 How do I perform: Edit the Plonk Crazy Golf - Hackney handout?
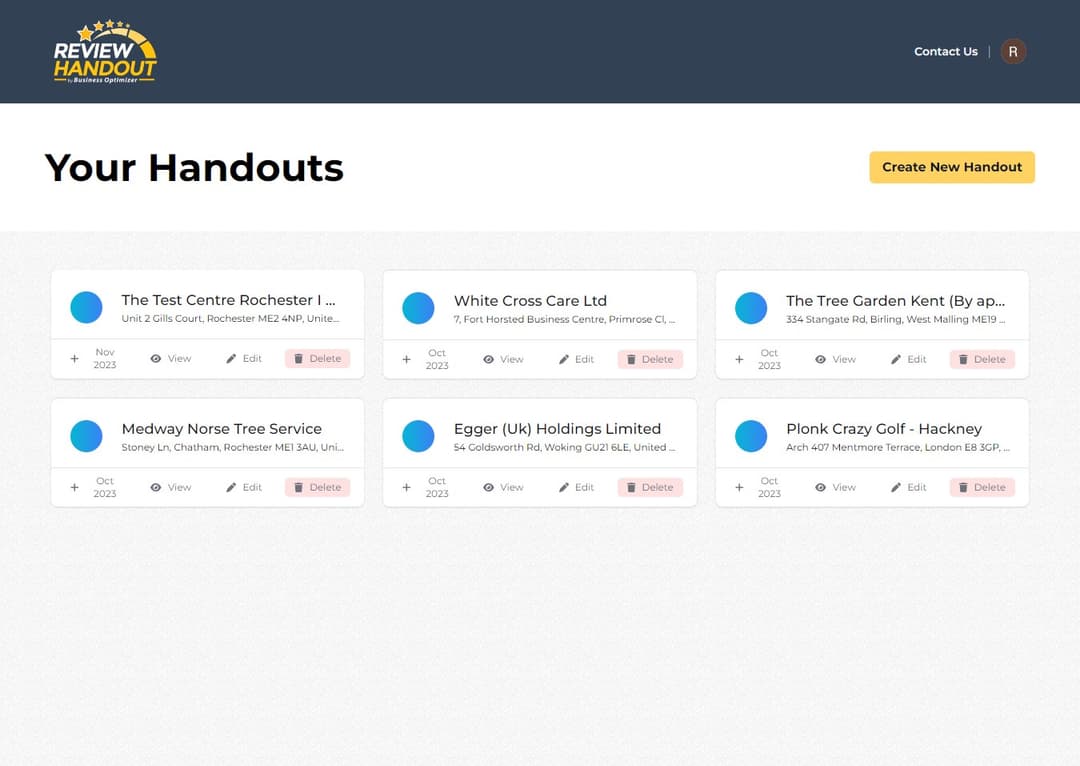point(908,487)
